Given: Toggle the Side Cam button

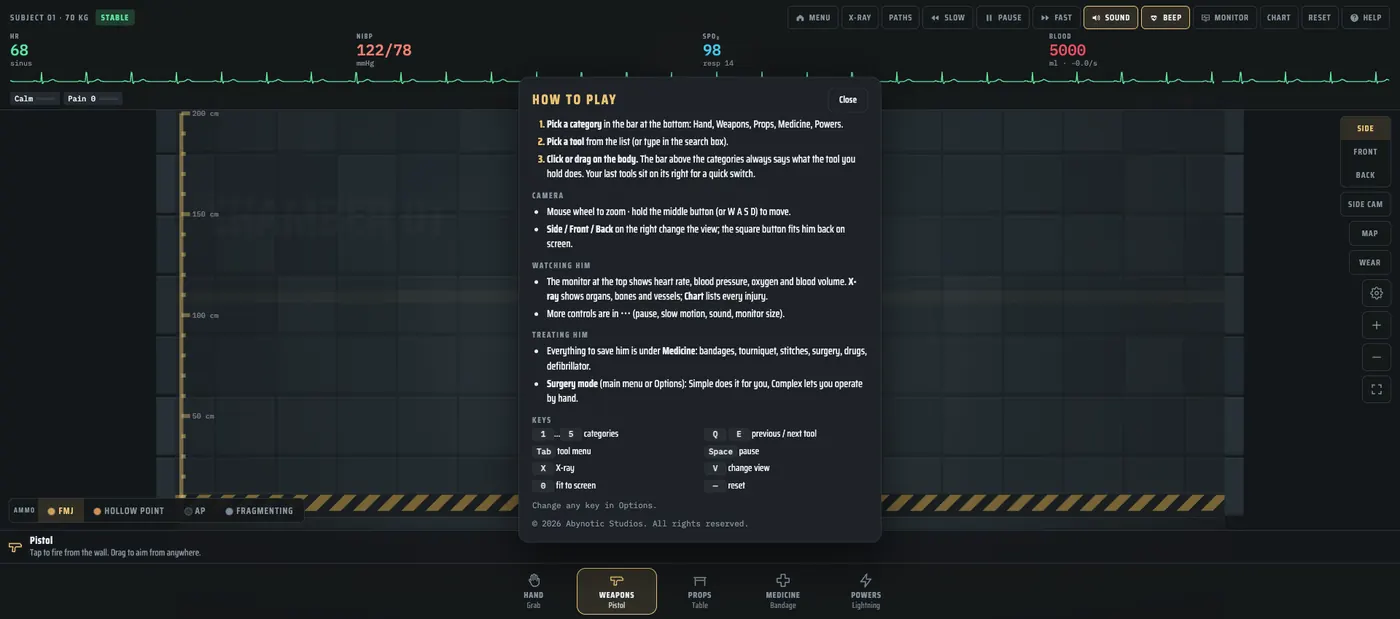Looking at the screenshot, I should pyautogui.click(x=1365, y=204).
